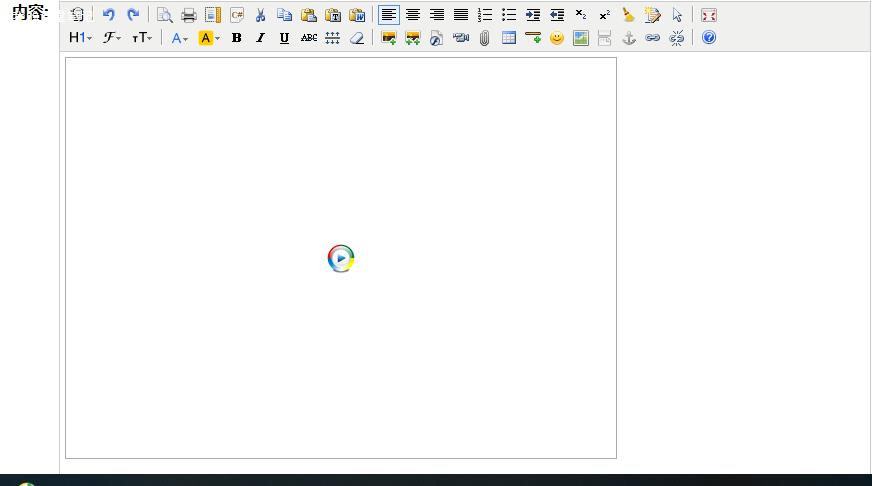Attach a file with paperclip icon
872x486 pixels.
click(x=485, y=38)
